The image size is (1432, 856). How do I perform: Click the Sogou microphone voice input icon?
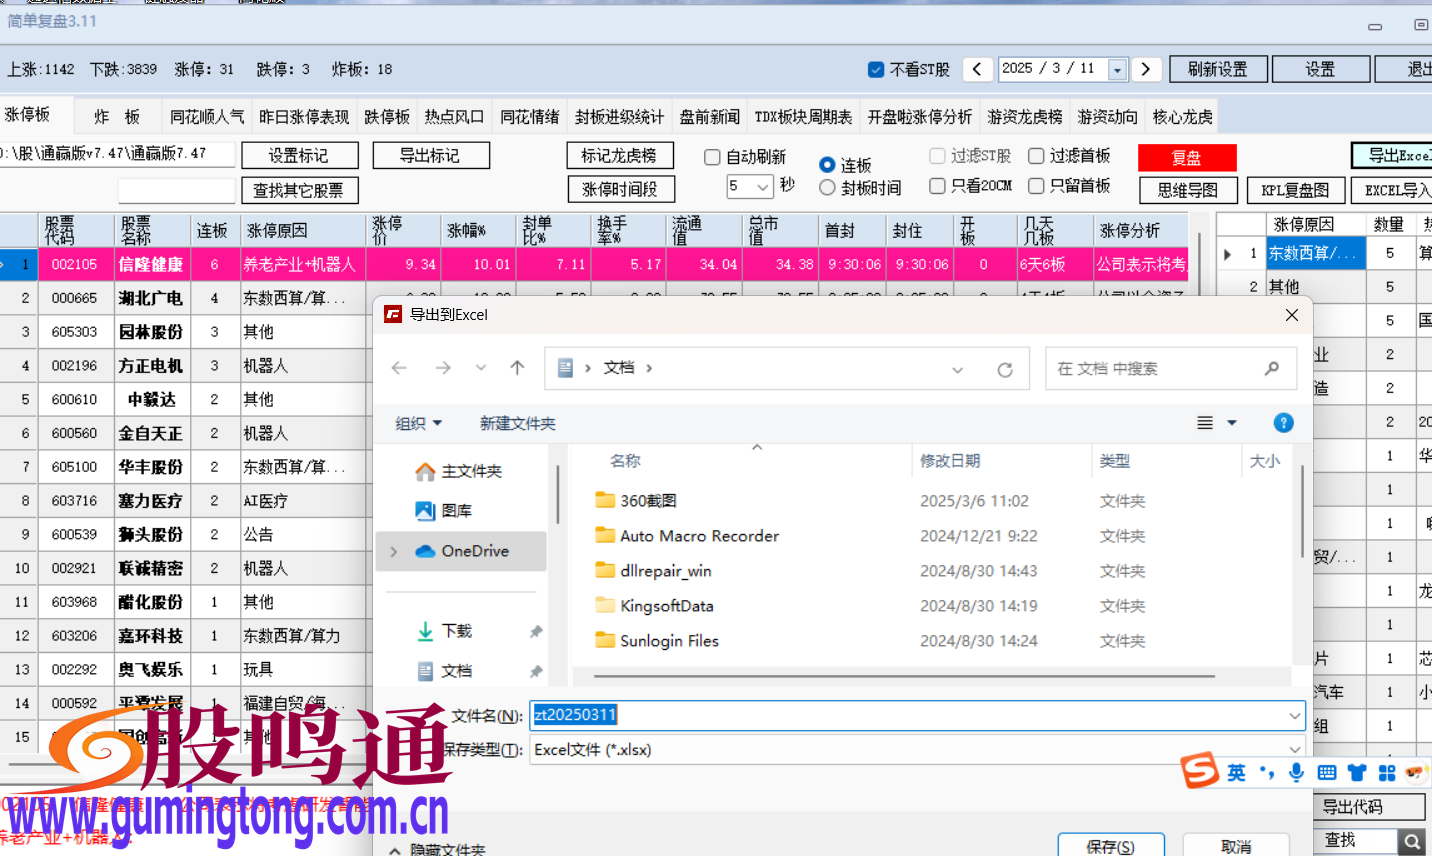[1296, 772]
